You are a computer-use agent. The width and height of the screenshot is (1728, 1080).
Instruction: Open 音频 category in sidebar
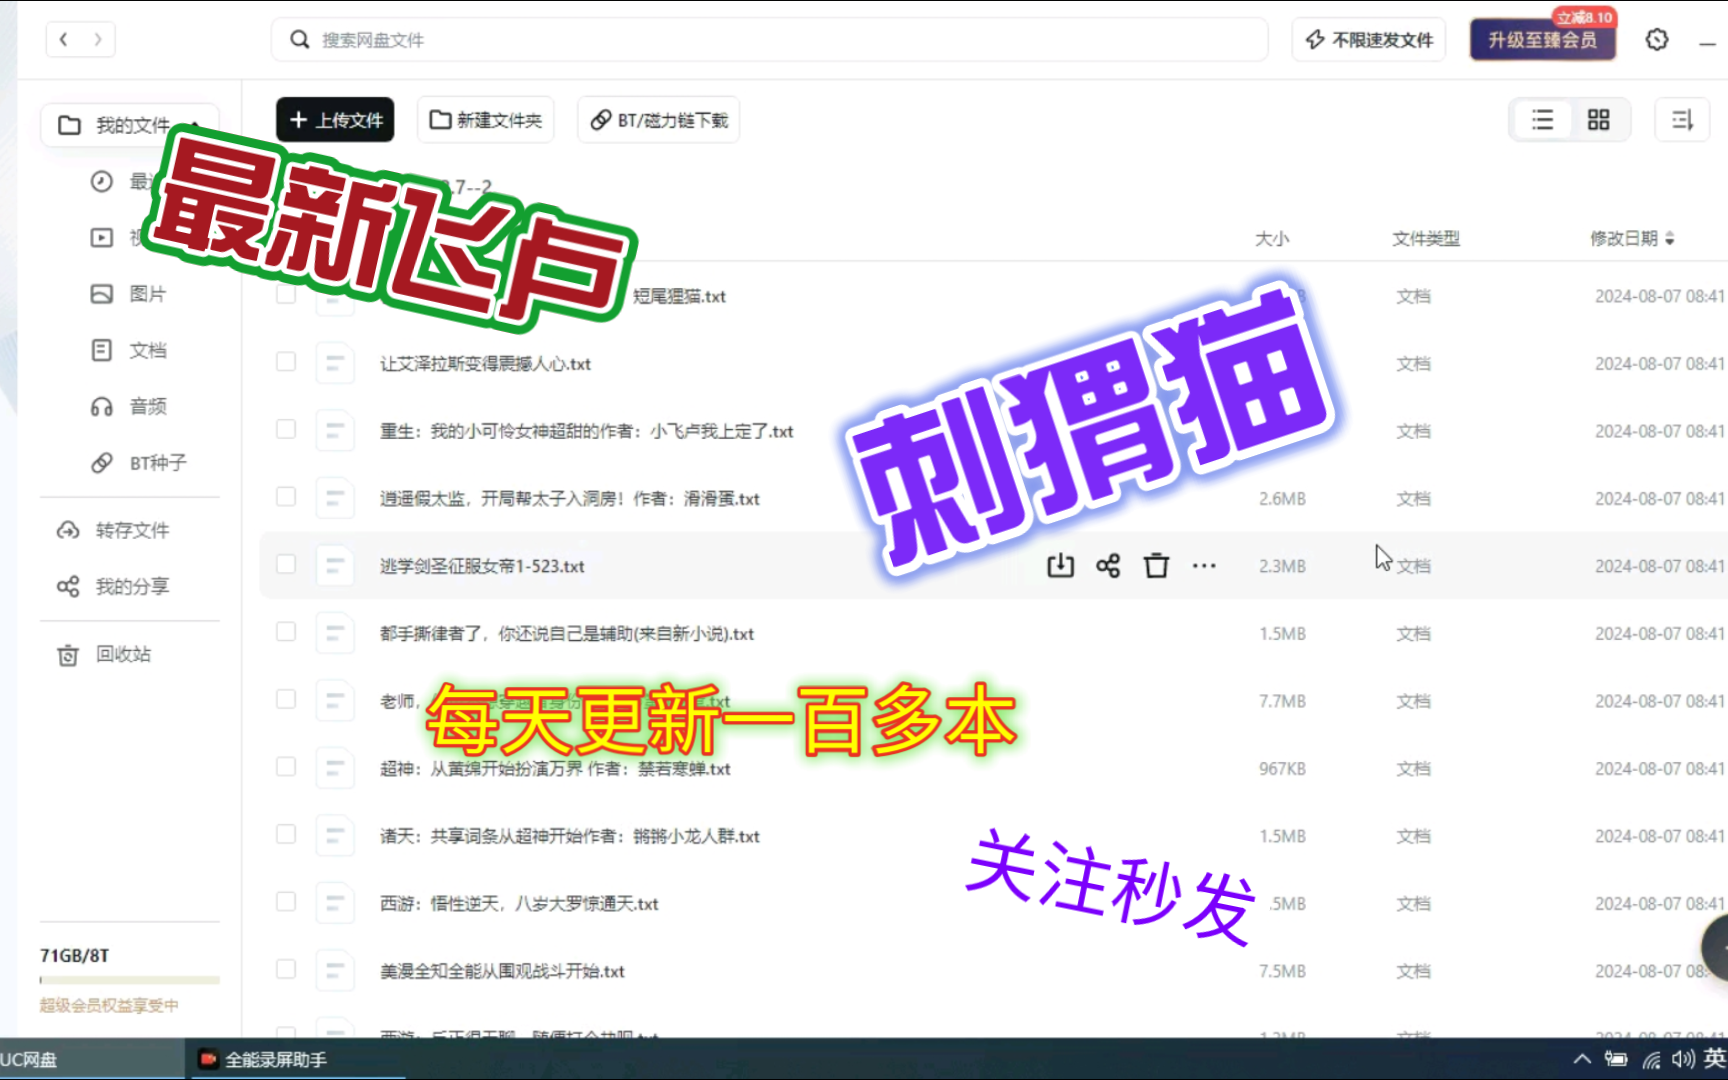[147, 406]
